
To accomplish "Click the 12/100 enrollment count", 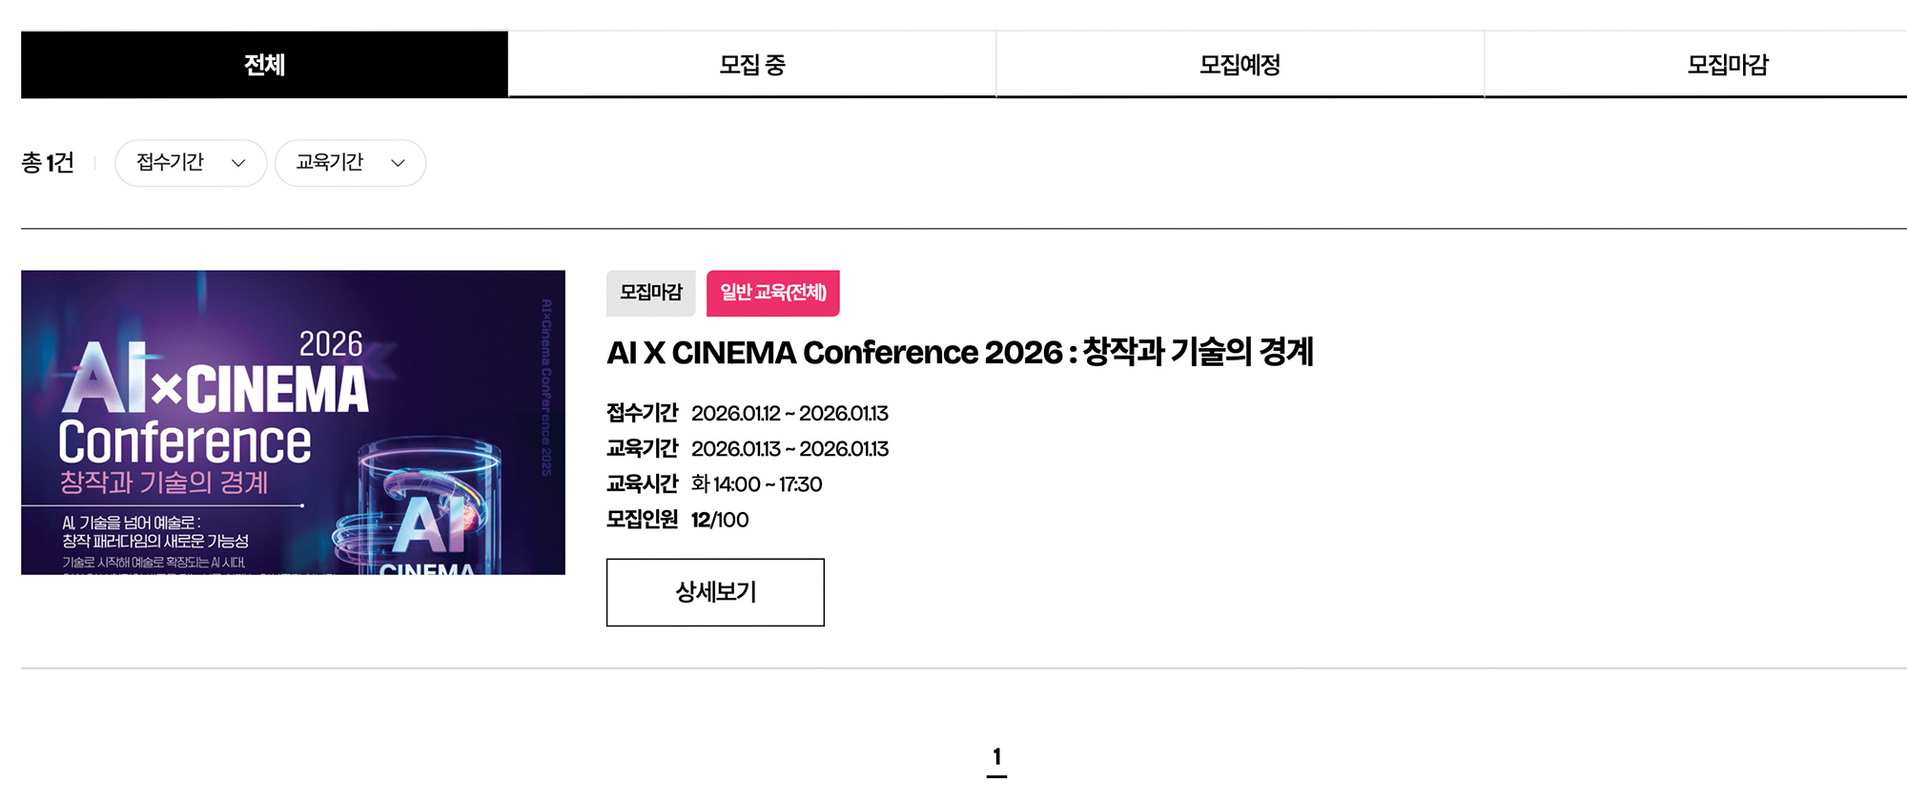I will tap(720, 520).
